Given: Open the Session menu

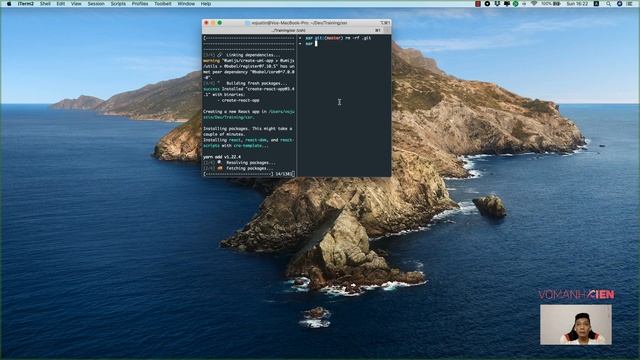Looking at the screenshot, I should pos(96,4).
